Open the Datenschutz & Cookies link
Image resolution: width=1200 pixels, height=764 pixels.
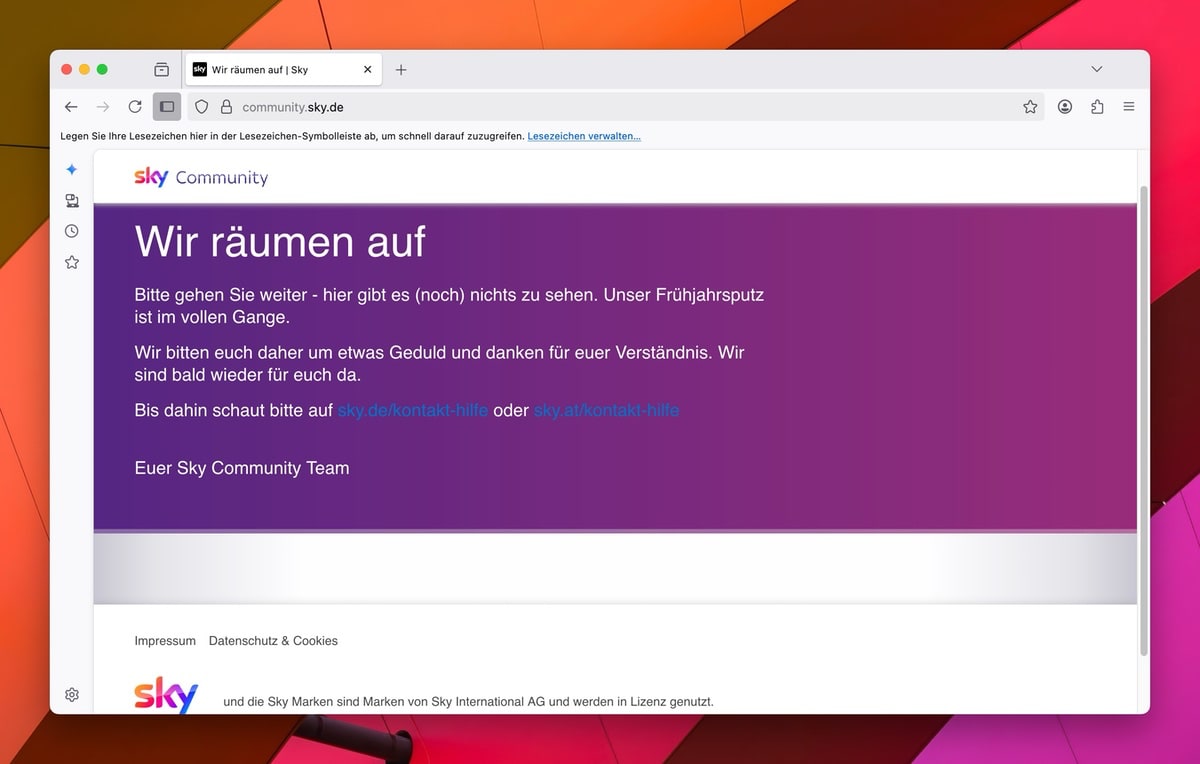273,641
